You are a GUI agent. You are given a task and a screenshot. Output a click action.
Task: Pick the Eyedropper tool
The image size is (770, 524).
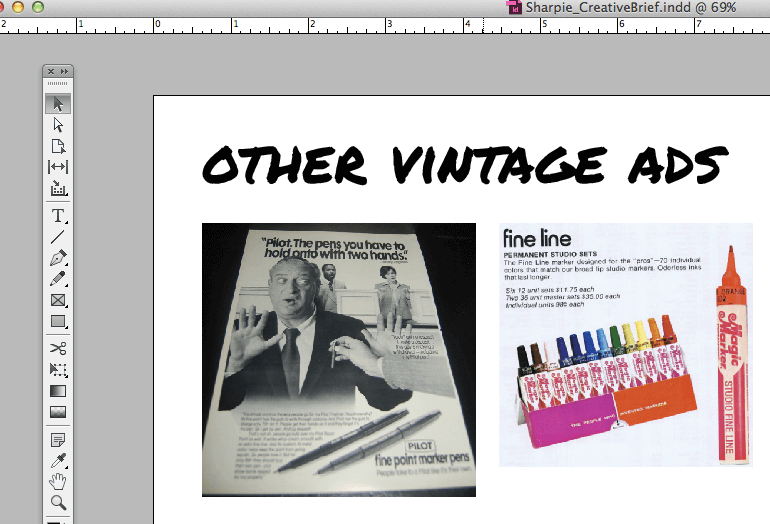pos(58,461)
